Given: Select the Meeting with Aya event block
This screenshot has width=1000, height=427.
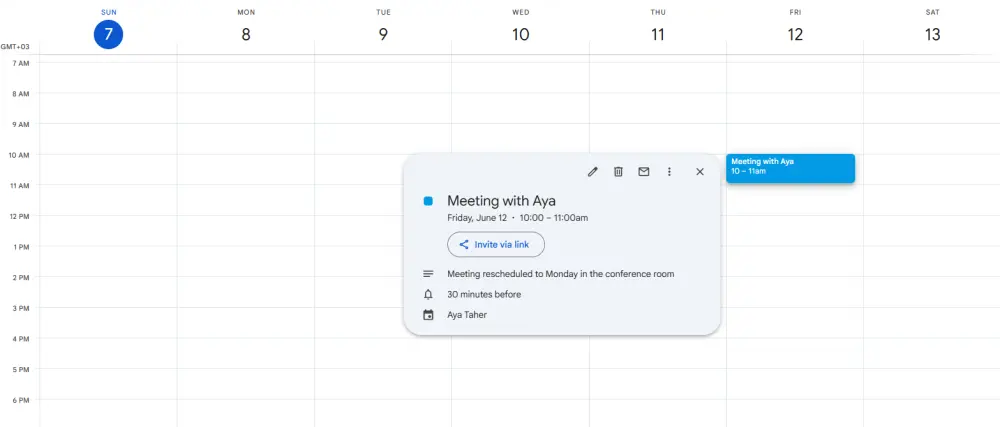Looking at the screenshot, I should tap(790, 168).
